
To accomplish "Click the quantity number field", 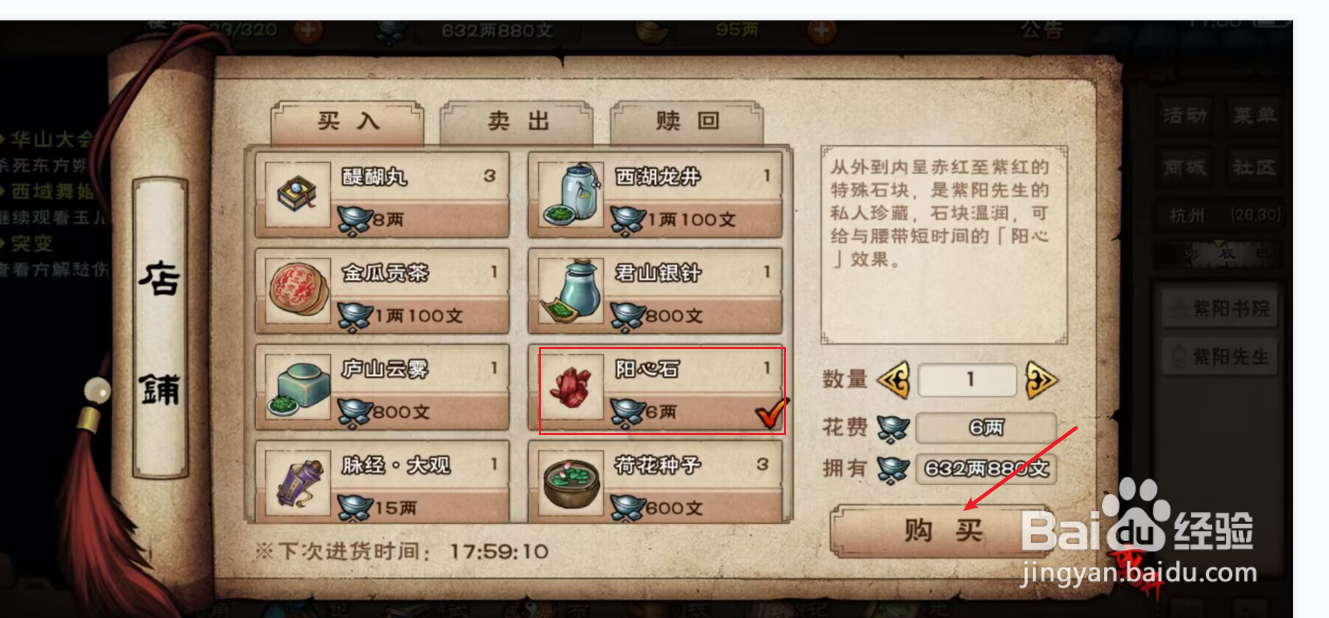I will coord(968,380).
